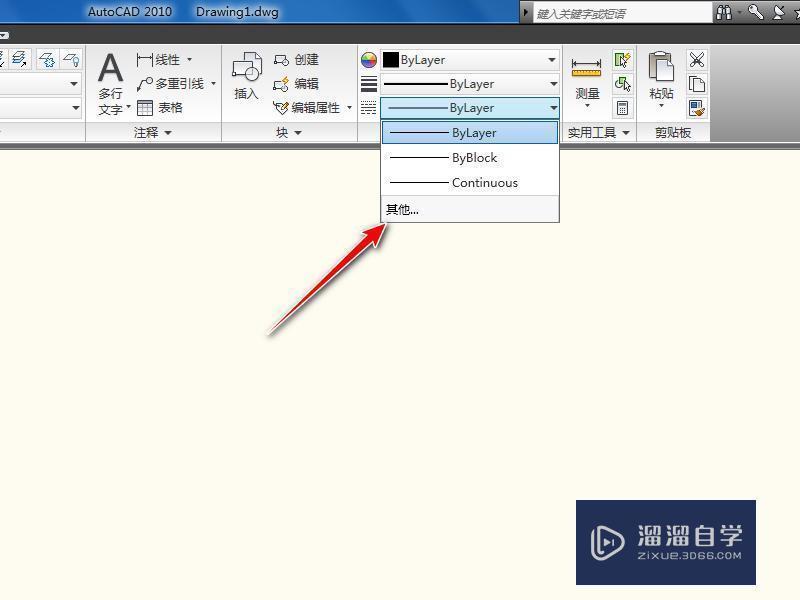Expand the 注释 annotation panel
Screen dimensions: 800x600
168,131
